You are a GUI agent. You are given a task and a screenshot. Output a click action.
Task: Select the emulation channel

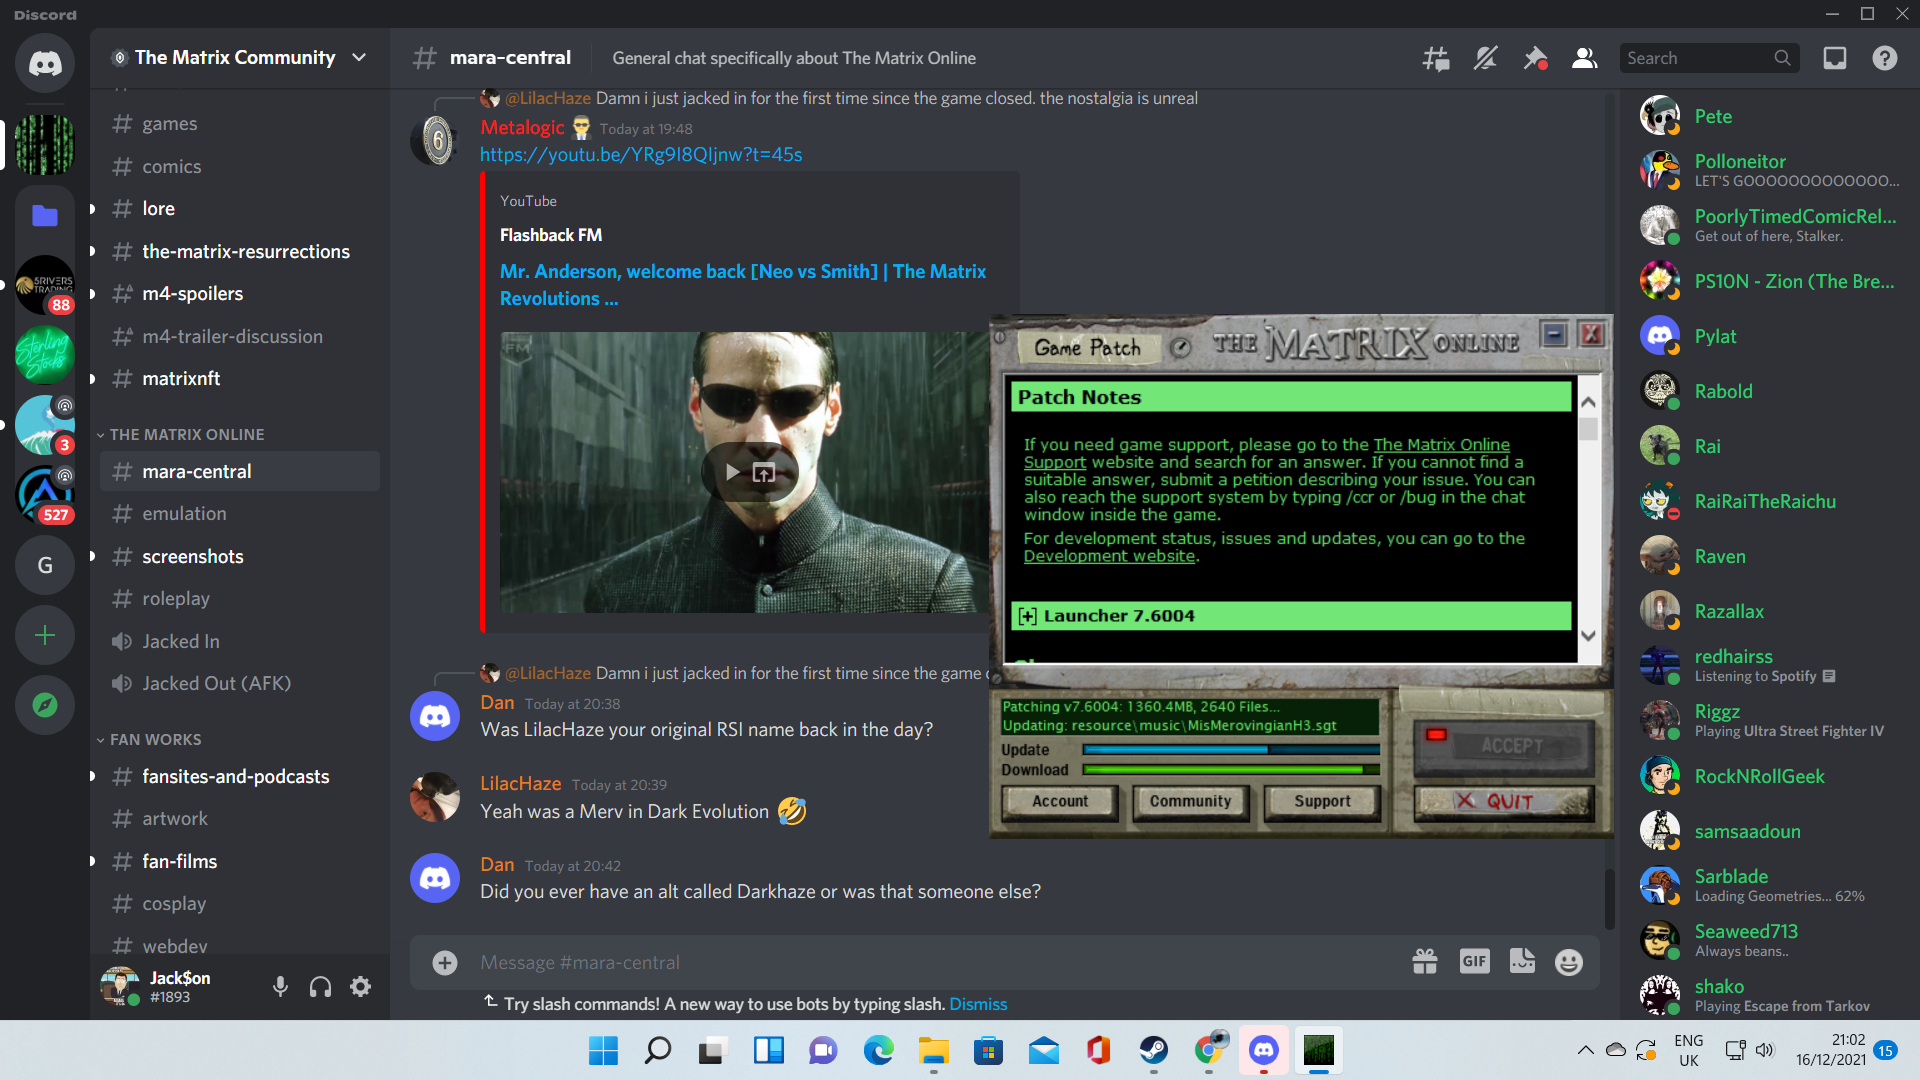coord(184,514)
